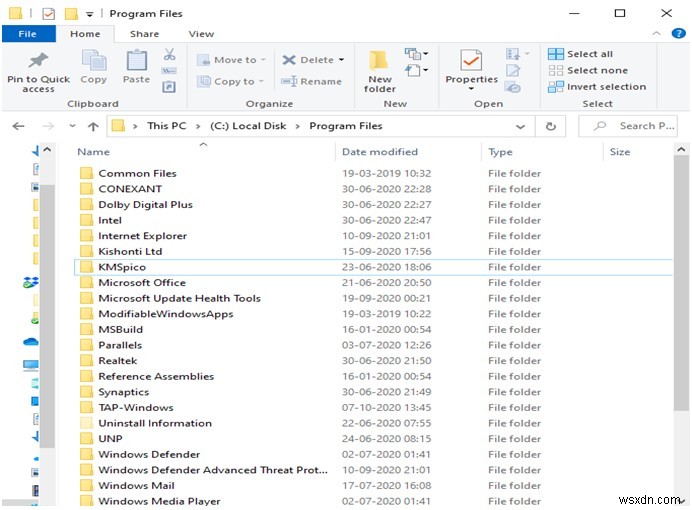Click This PC in address bar
The height and width of the screenshot is (510, 692).
[x=167, y=126]
